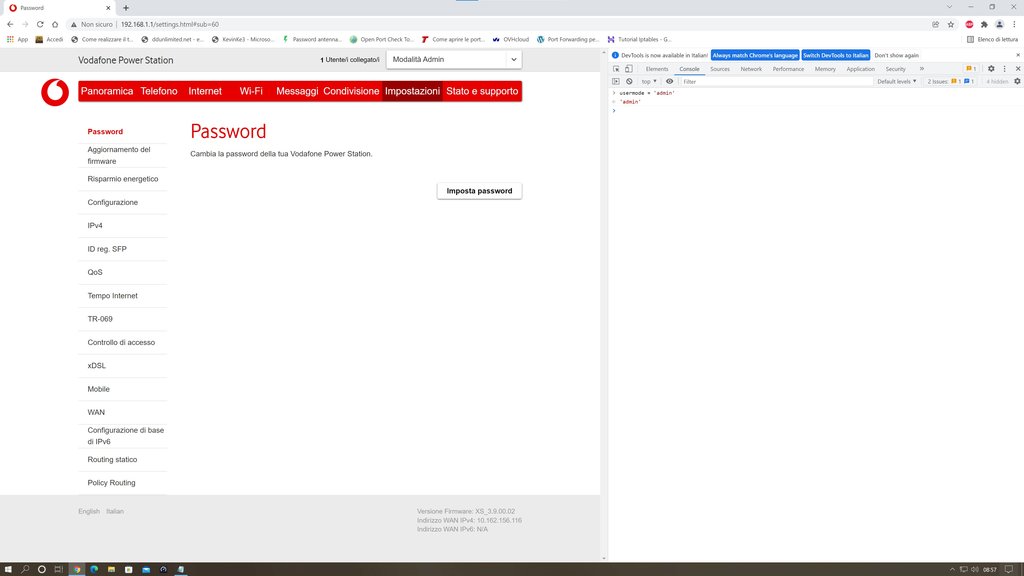Open the top context selector in console
Screen dimensions: 1024x576
tap(648, 82)
